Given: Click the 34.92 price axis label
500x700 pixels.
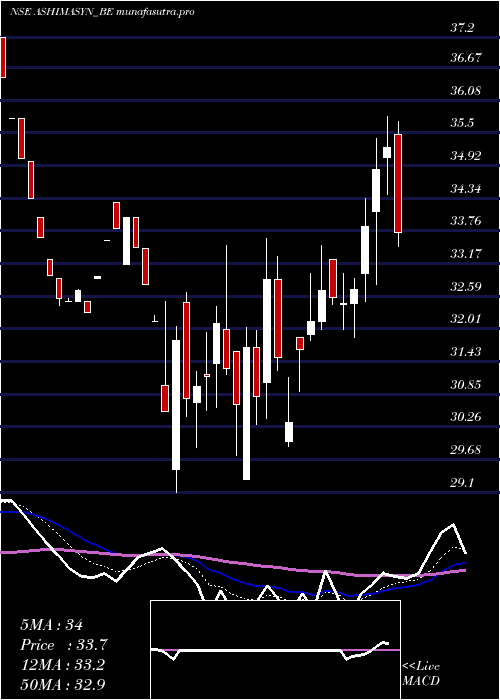Looking at the screenshot, I should coord(465,156).
